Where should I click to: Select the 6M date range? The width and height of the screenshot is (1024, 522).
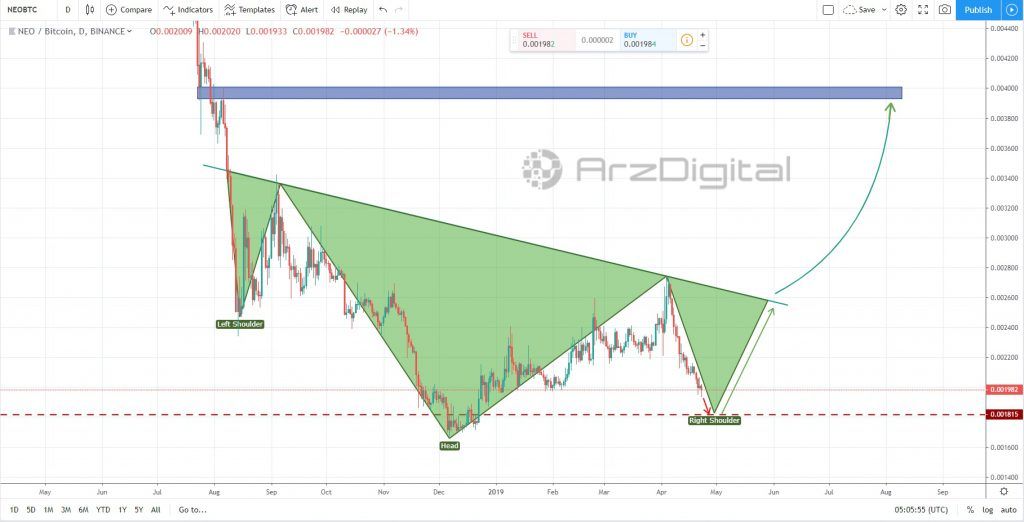(80, 509)
